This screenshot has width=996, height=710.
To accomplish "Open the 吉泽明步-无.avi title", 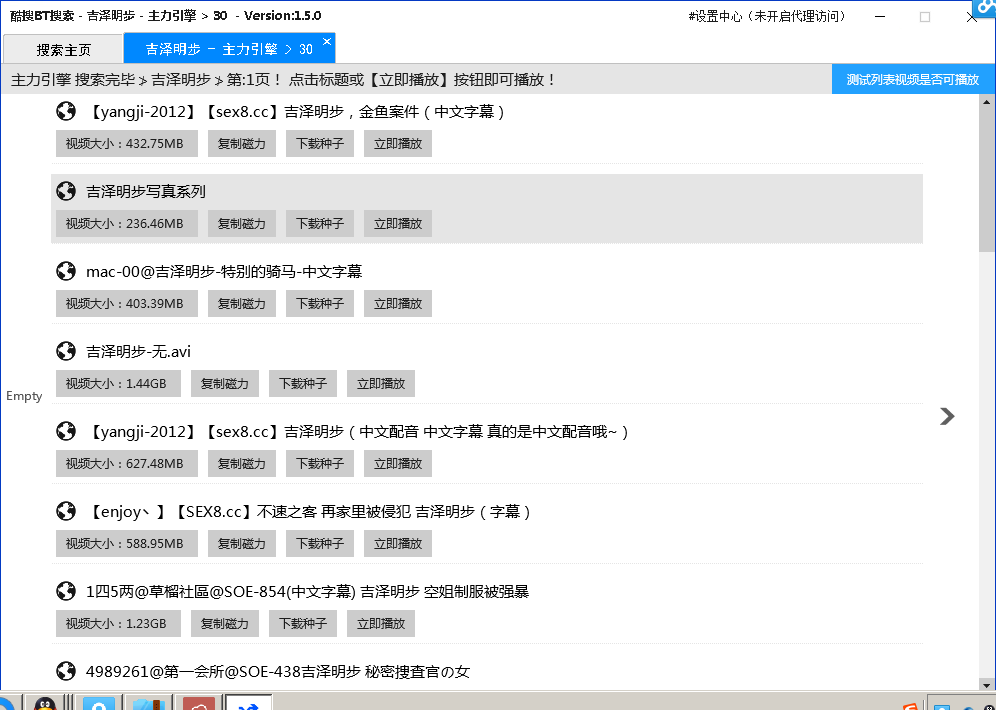I will [138, 351].
